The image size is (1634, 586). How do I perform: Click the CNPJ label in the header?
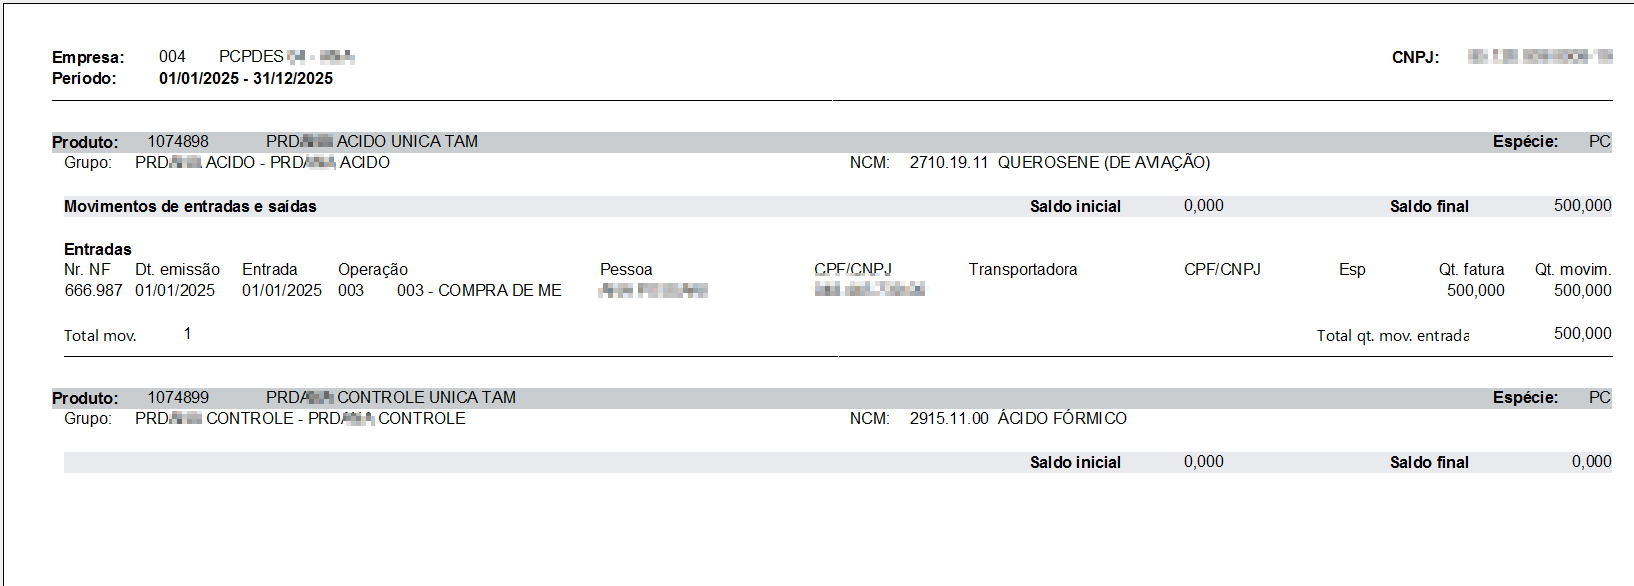pyautogui.click(x=1415, y=57)
